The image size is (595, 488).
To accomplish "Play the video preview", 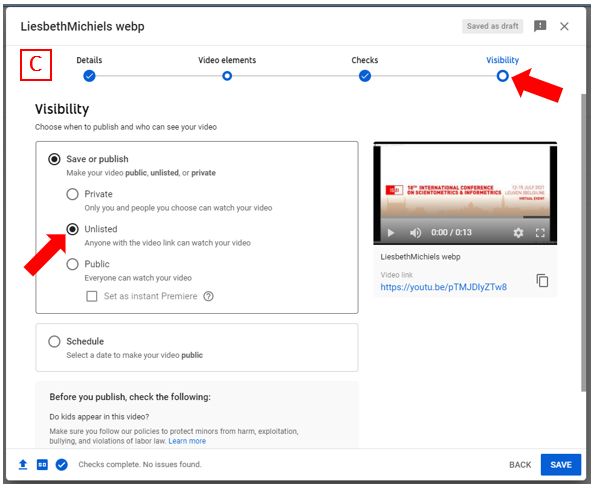I will [x=391, y=233].
